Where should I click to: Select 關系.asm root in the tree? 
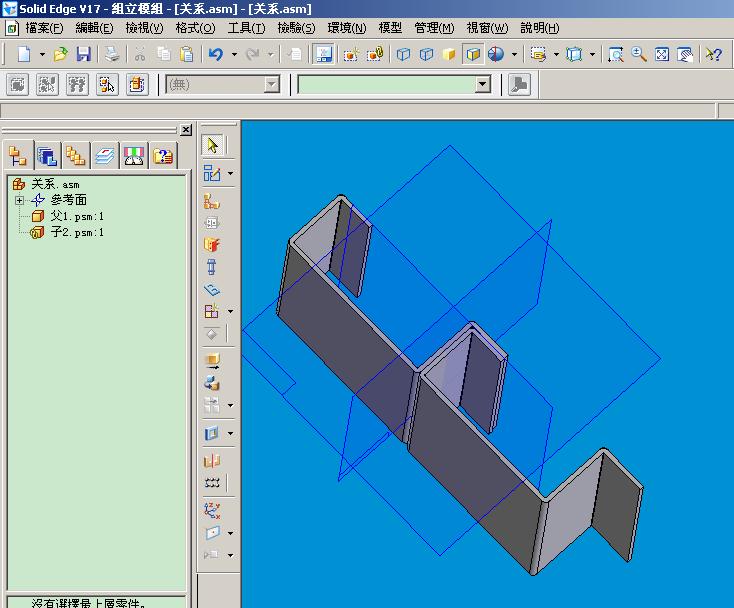pos(55,184)
